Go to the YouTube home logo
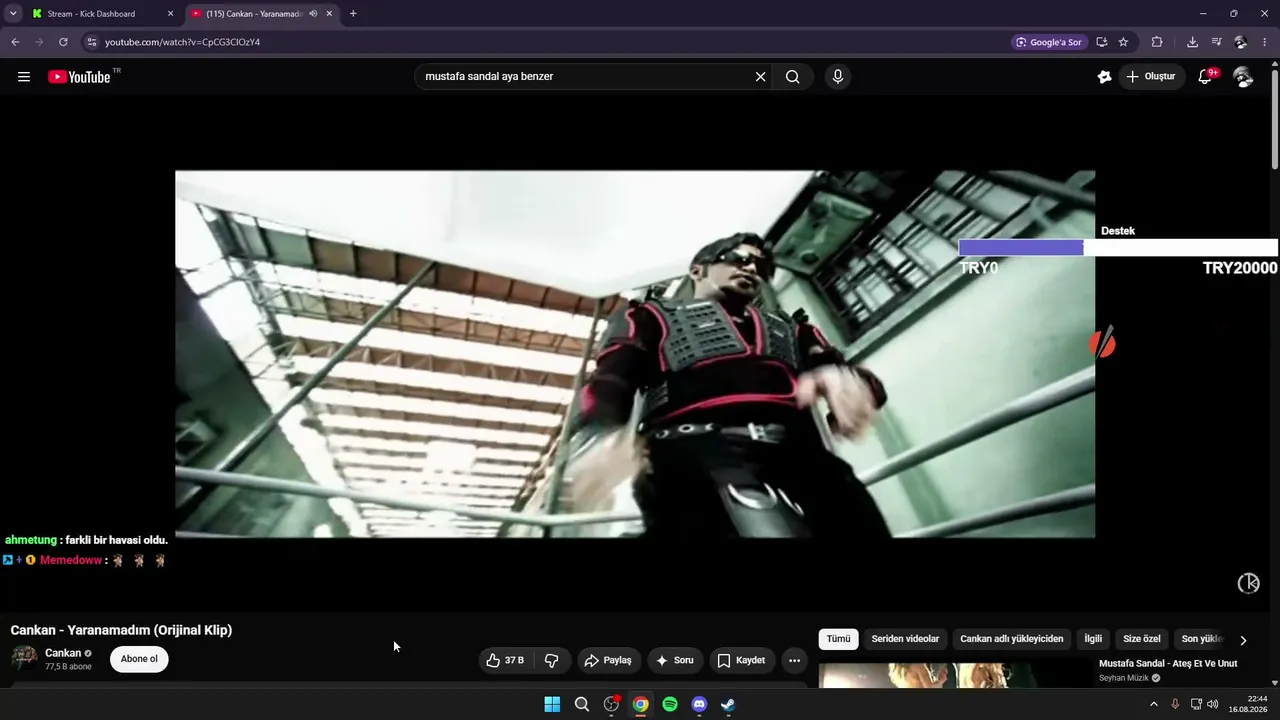 click(x=79, y=77)
